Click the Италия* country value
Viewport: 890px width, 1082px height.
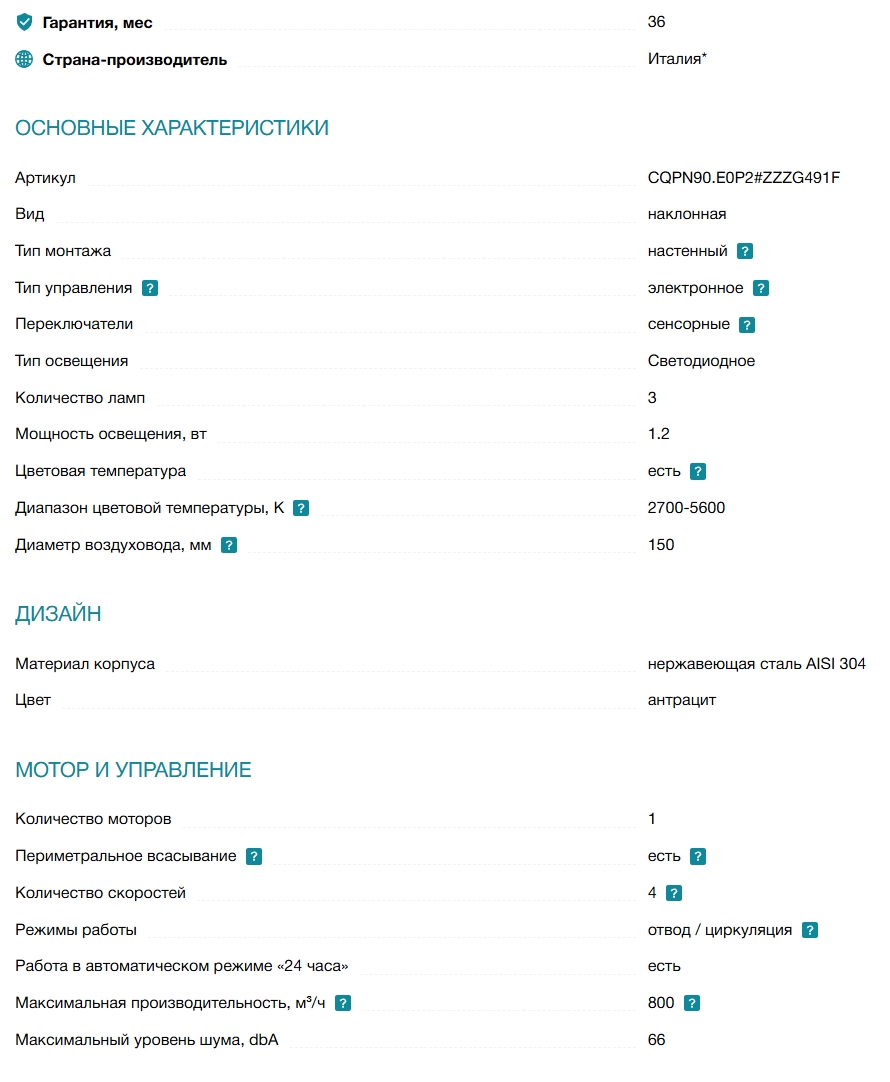click(677, 59)
